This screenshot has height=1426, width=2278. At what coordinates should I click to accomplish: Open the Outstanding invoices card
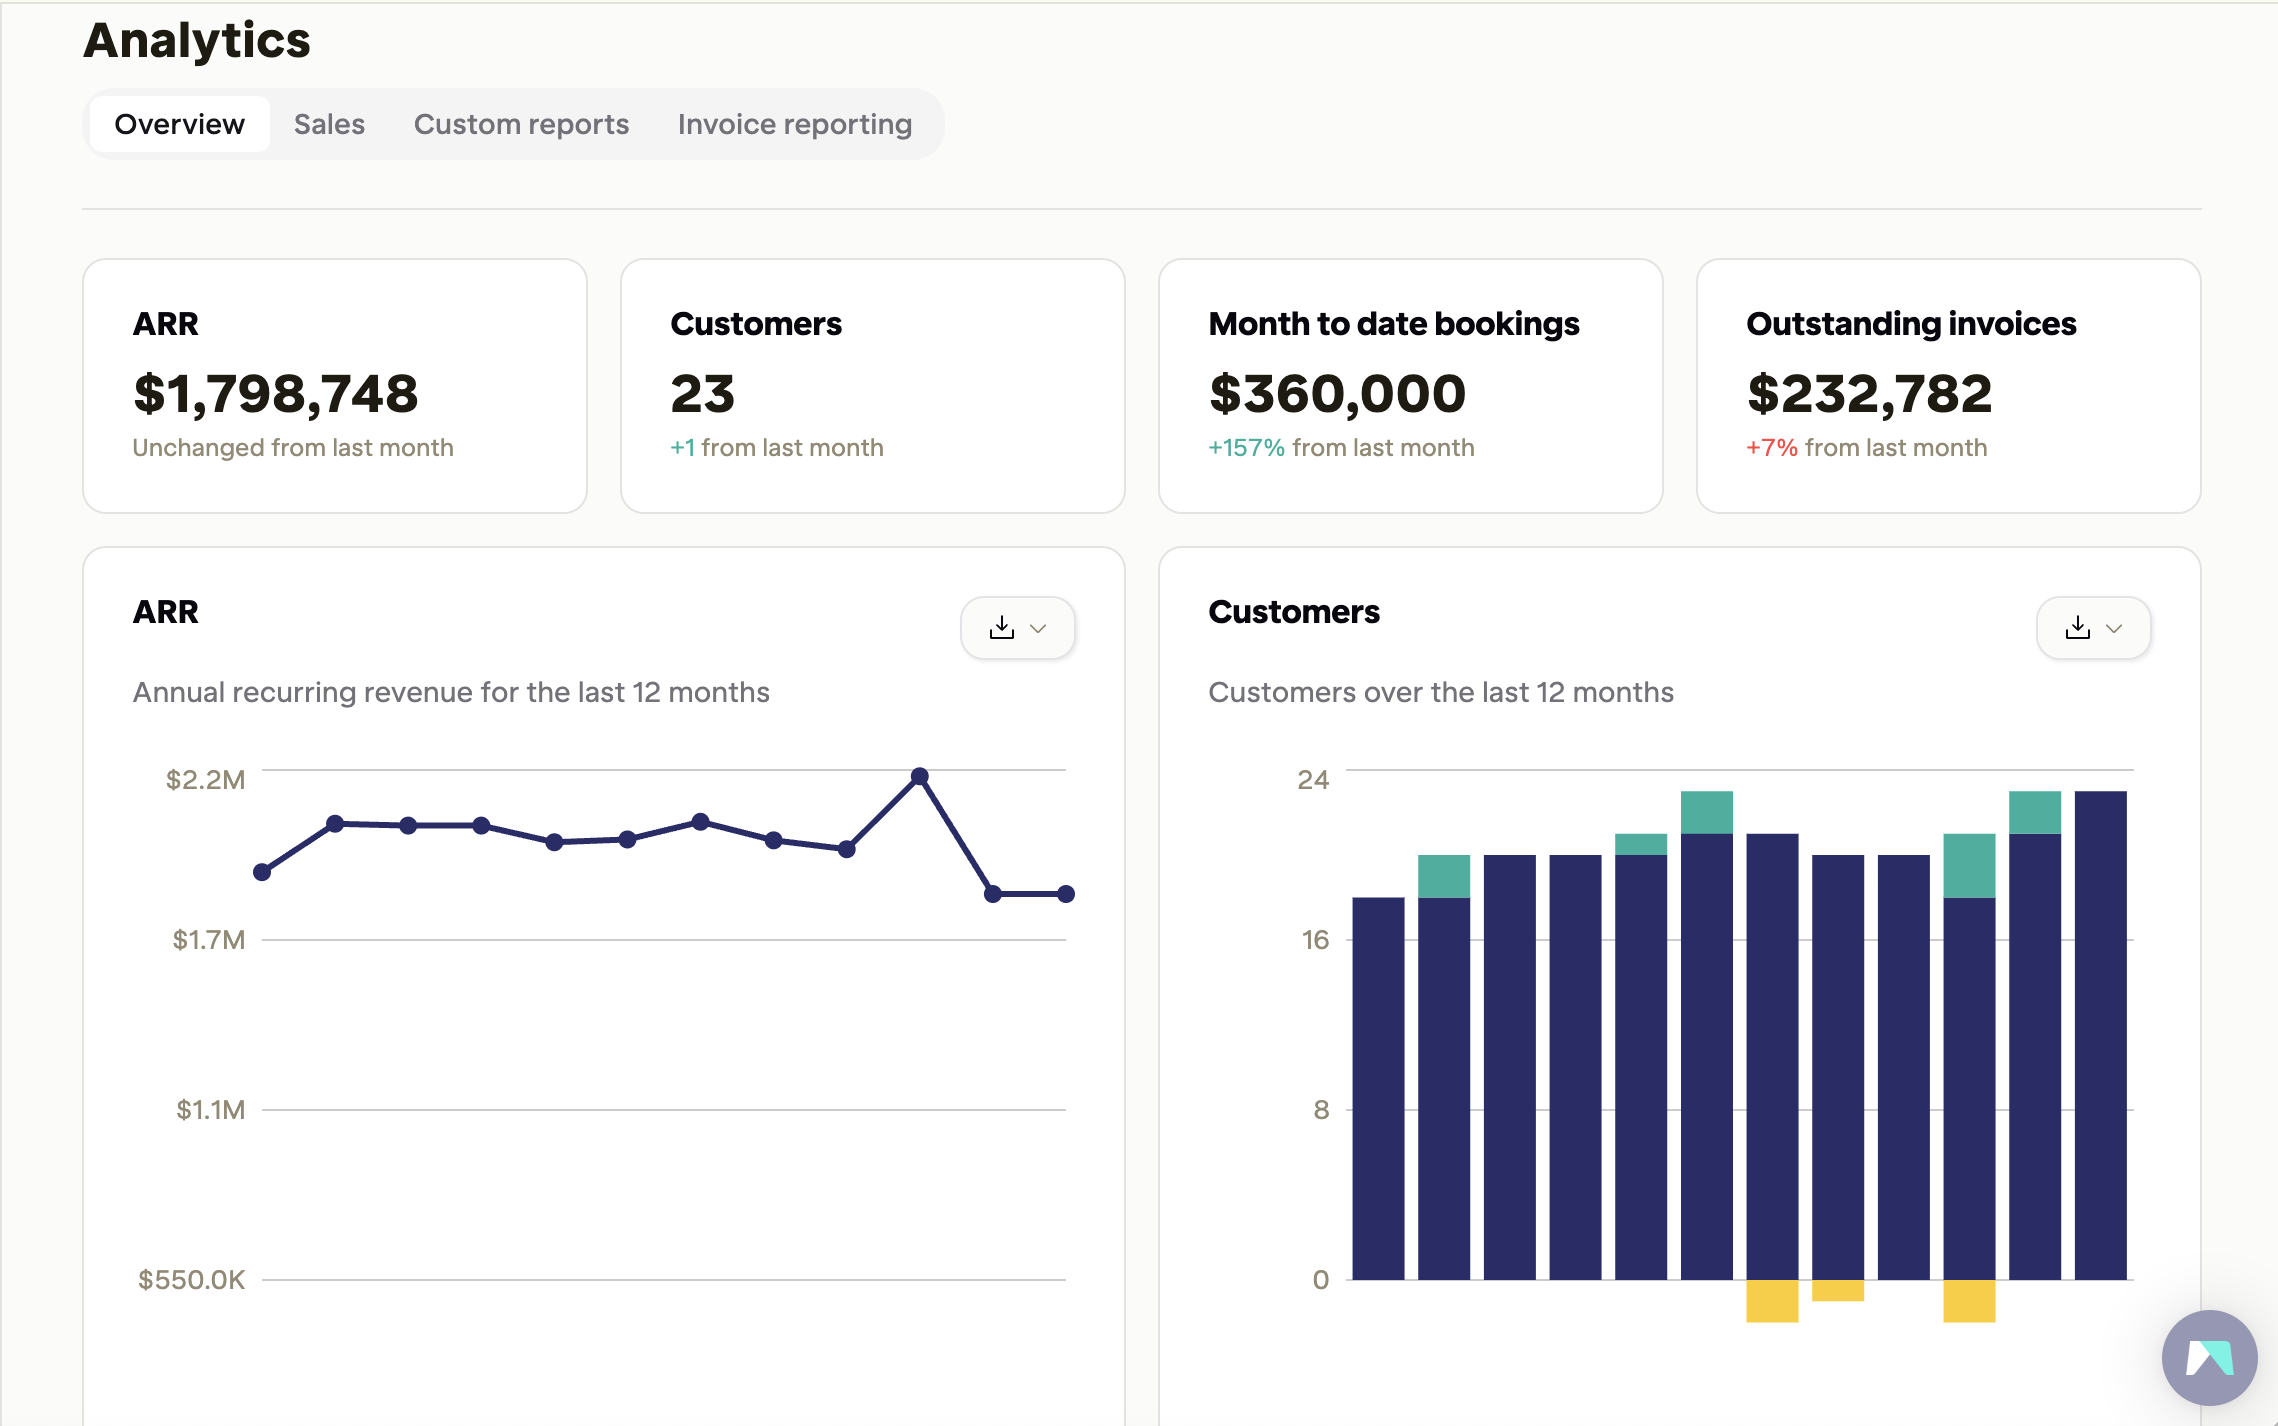1948,386
